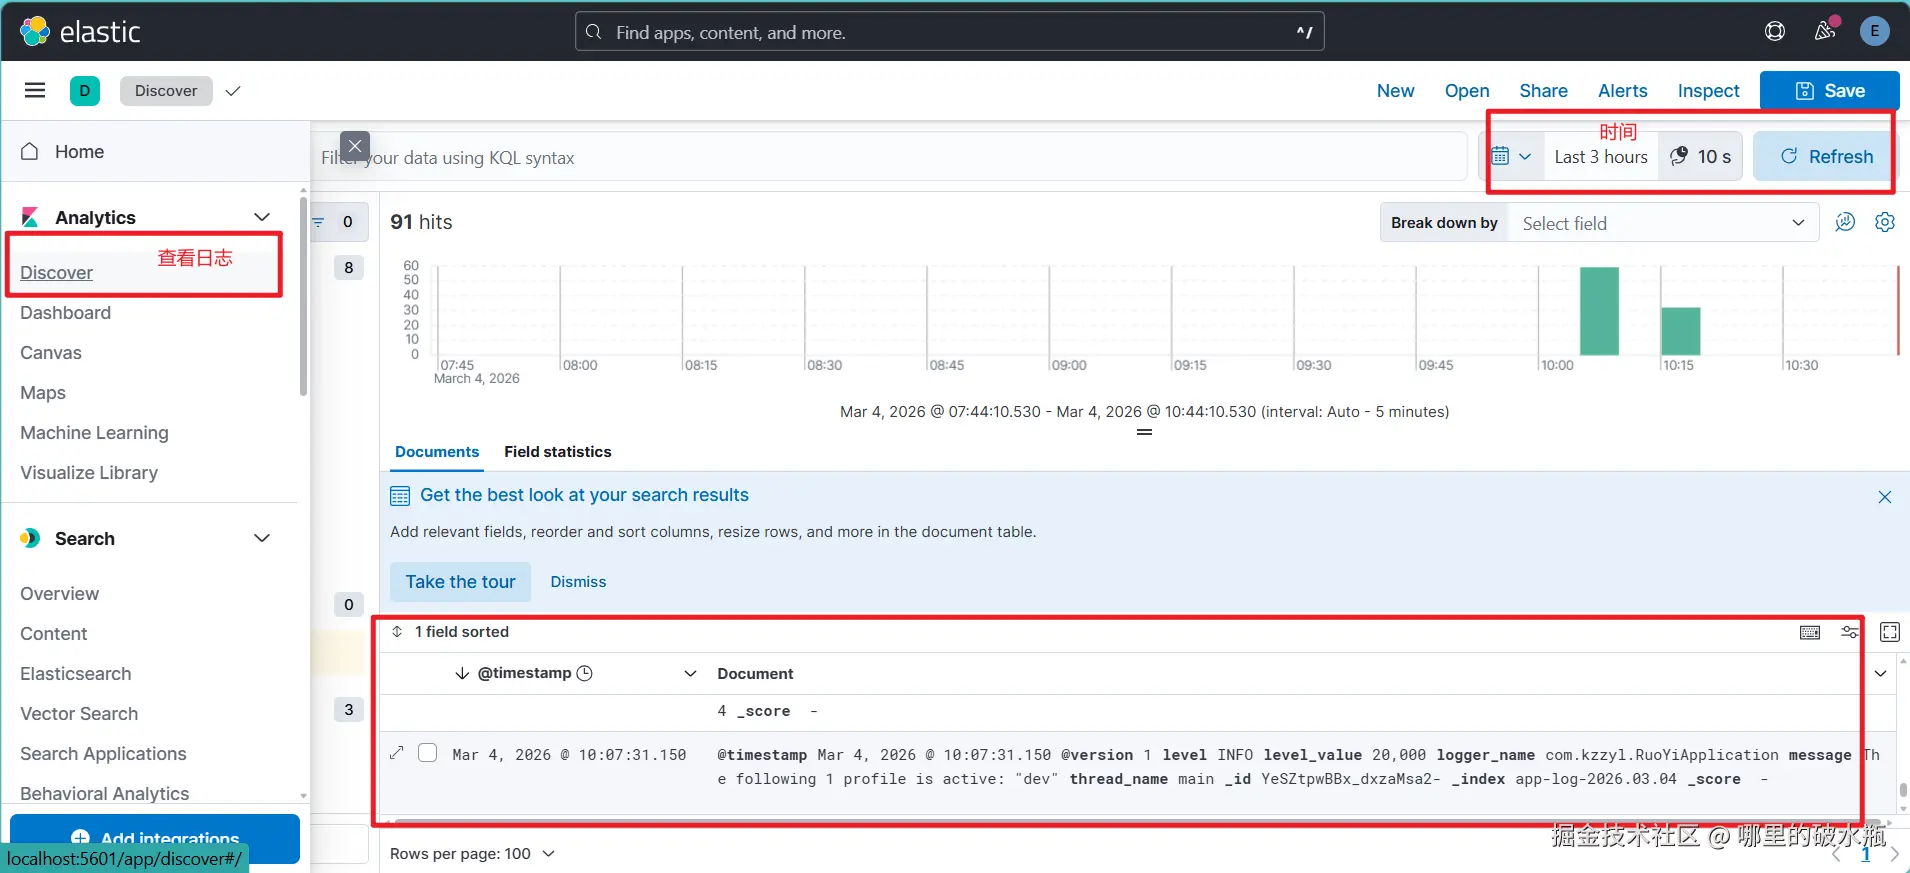1910x873 pixels.
Task: Dismiss the tour callout
Action: [578, 582]
